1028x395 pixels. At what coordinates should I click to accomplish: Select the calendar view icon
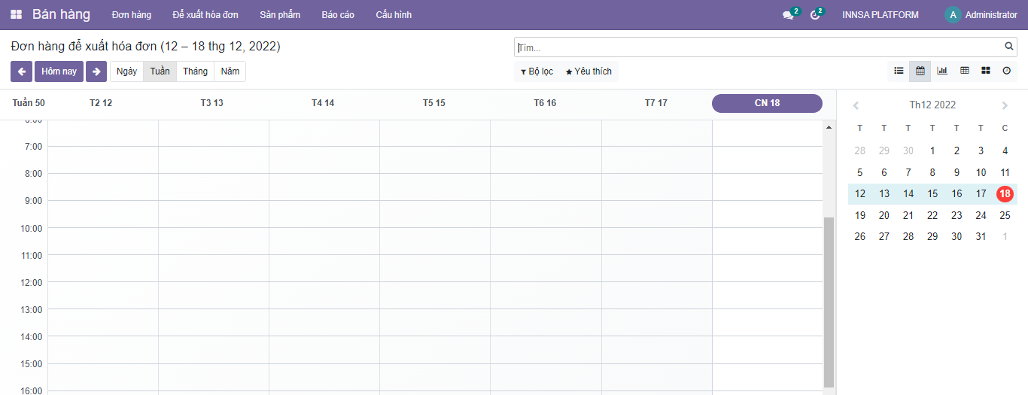tap(920, 71)
